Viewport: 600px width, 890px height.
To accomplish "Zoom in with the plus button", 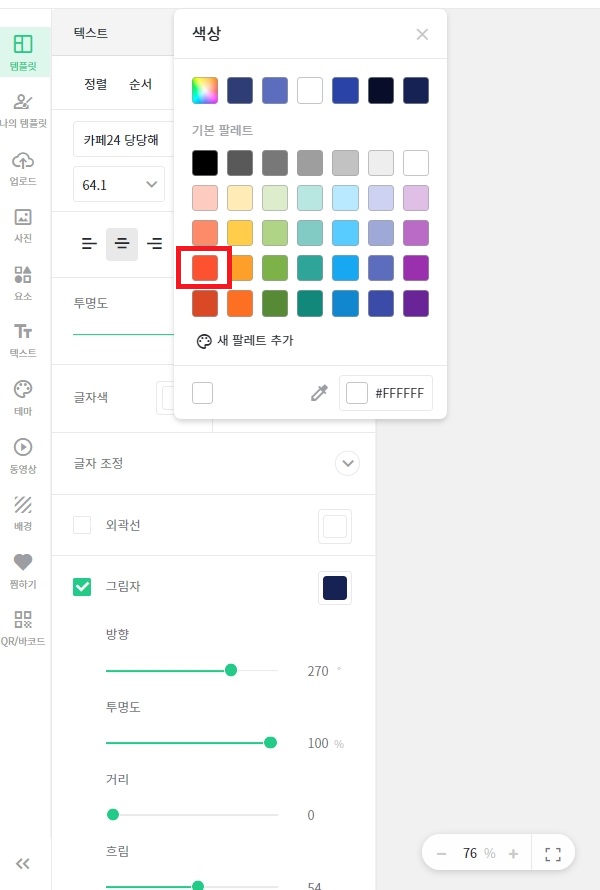I will (x=513, y=853).
